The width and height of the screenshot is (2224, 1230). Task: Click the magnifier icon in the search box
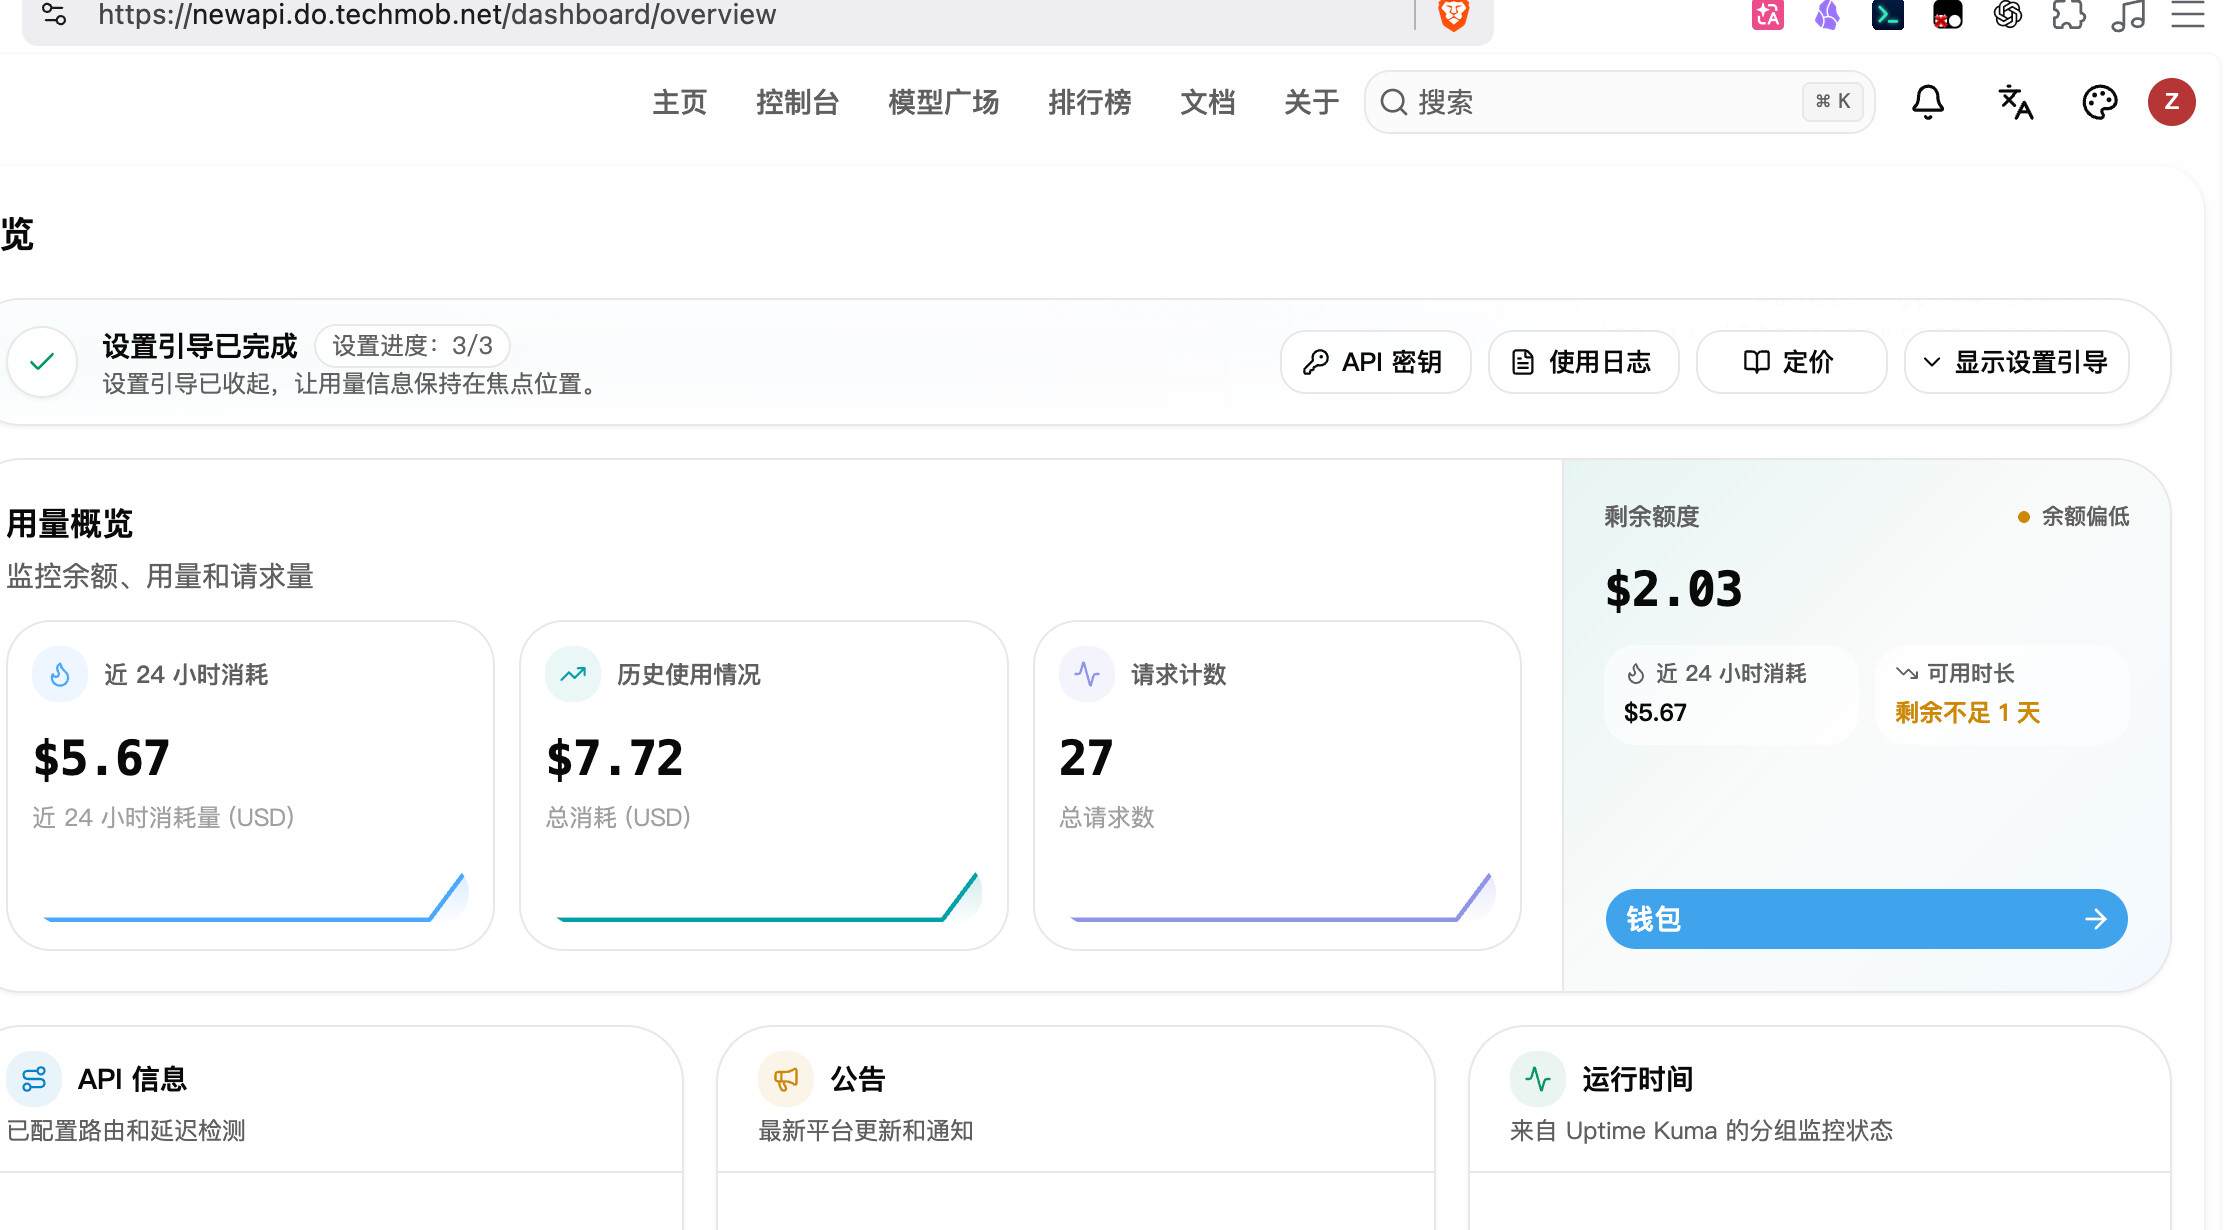1393,102
